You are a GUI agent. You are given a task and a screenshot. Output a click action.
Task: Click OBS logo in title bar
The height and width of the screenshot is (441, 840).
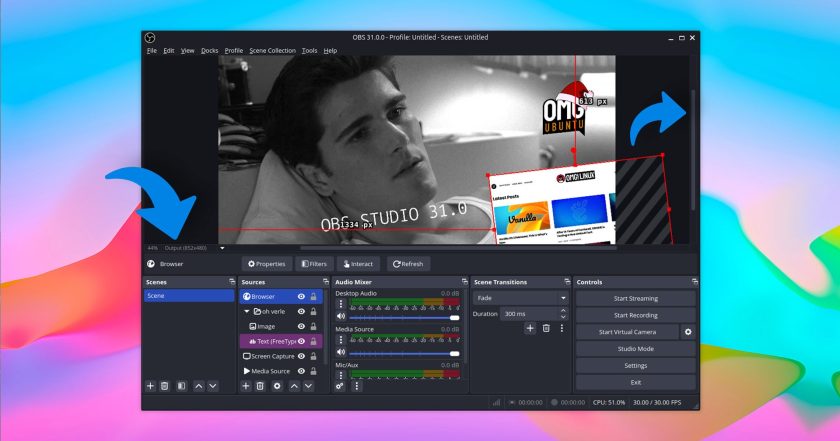[x=150, y=38]
